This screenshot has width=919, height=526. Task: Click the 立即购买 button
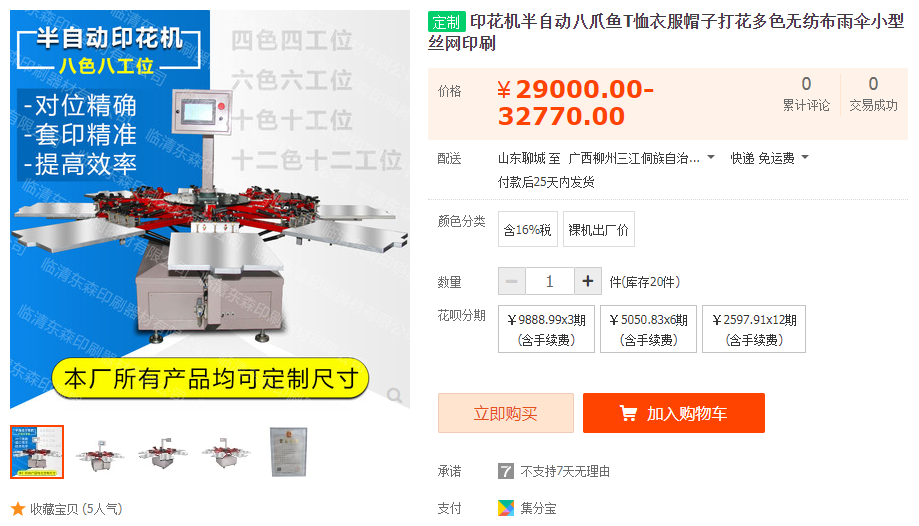[506, 413]
